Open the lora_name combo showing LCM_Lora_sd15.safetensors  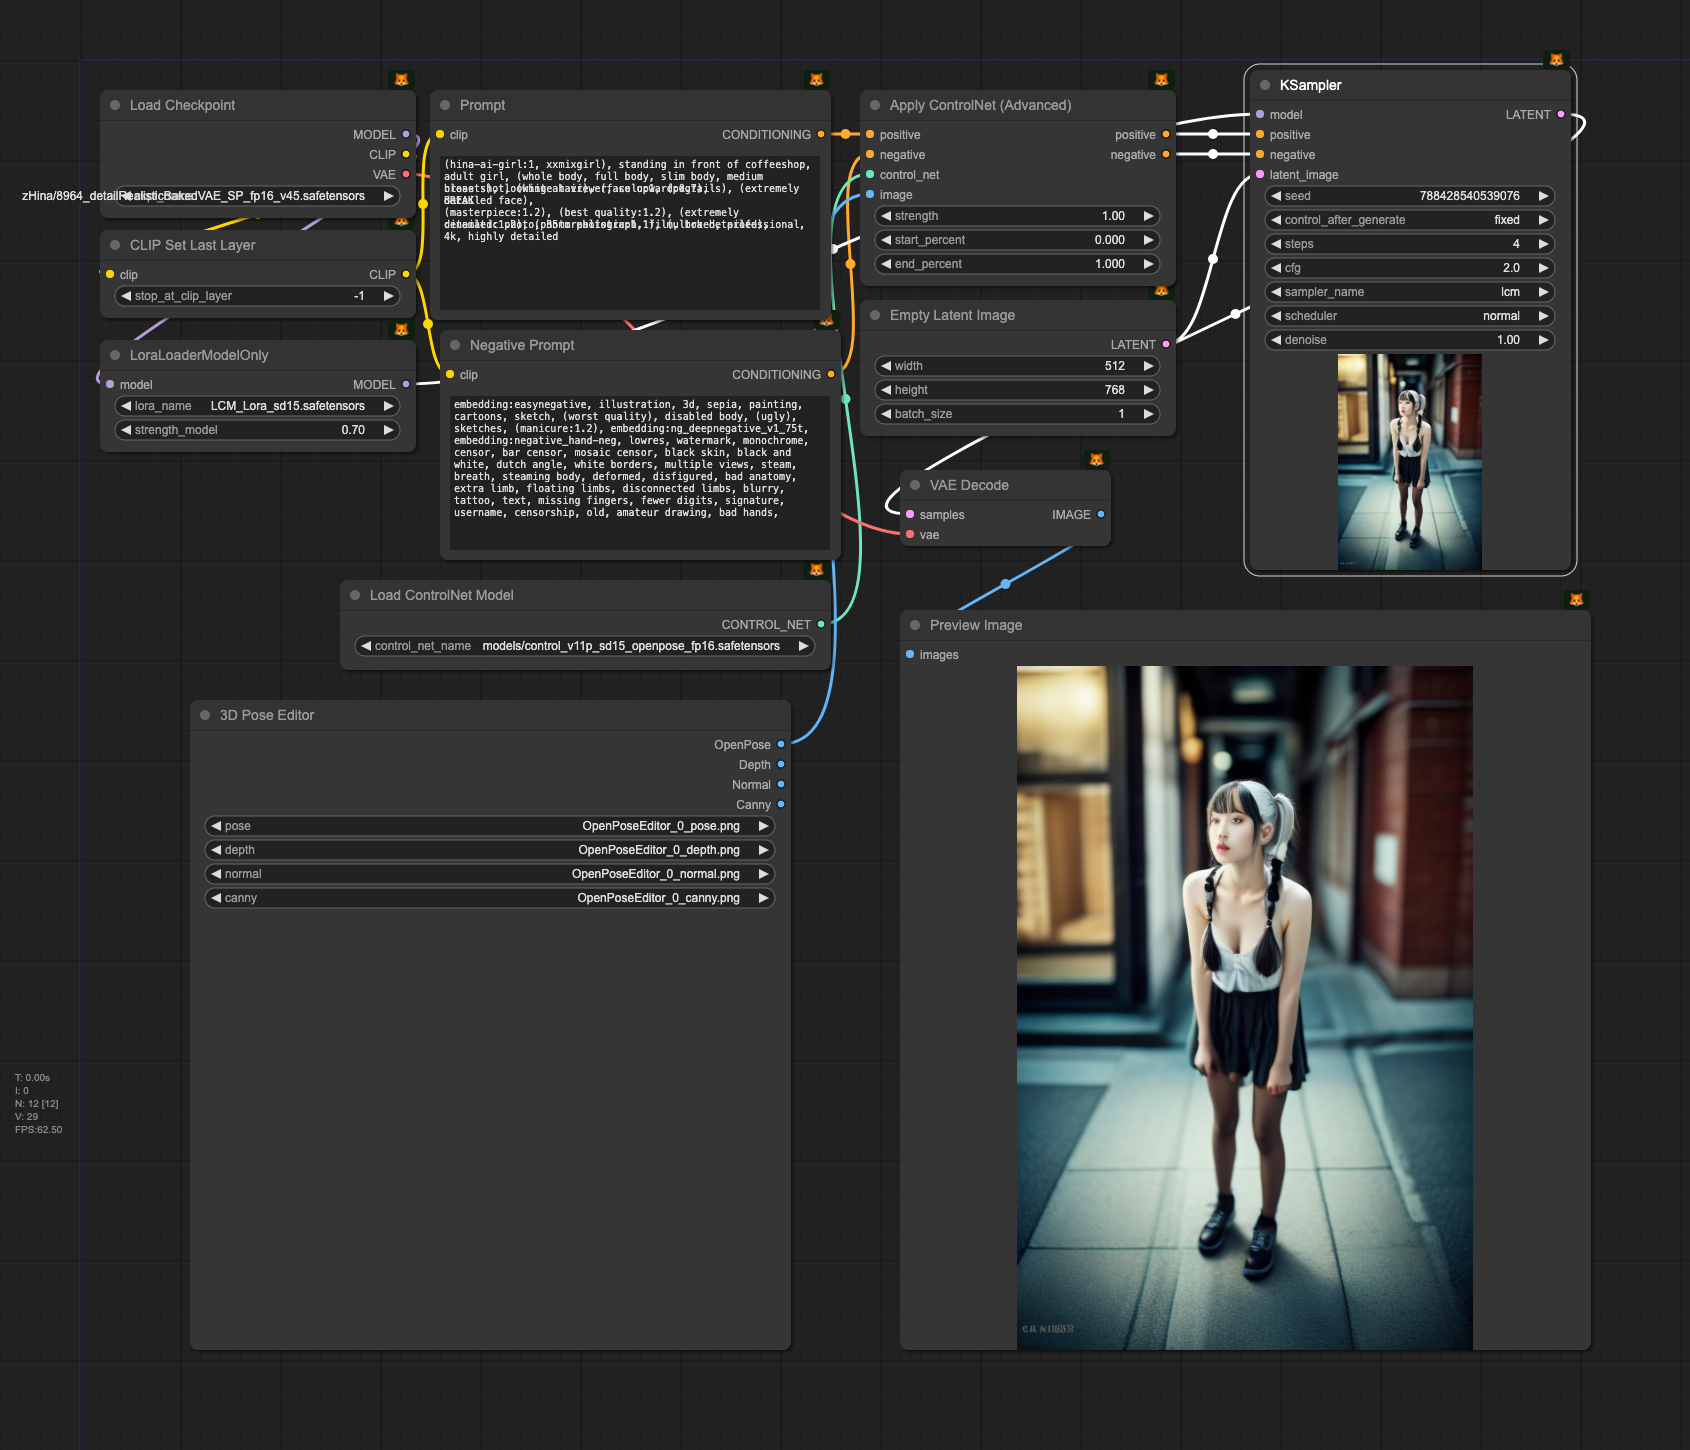click(x=258, y=406)
